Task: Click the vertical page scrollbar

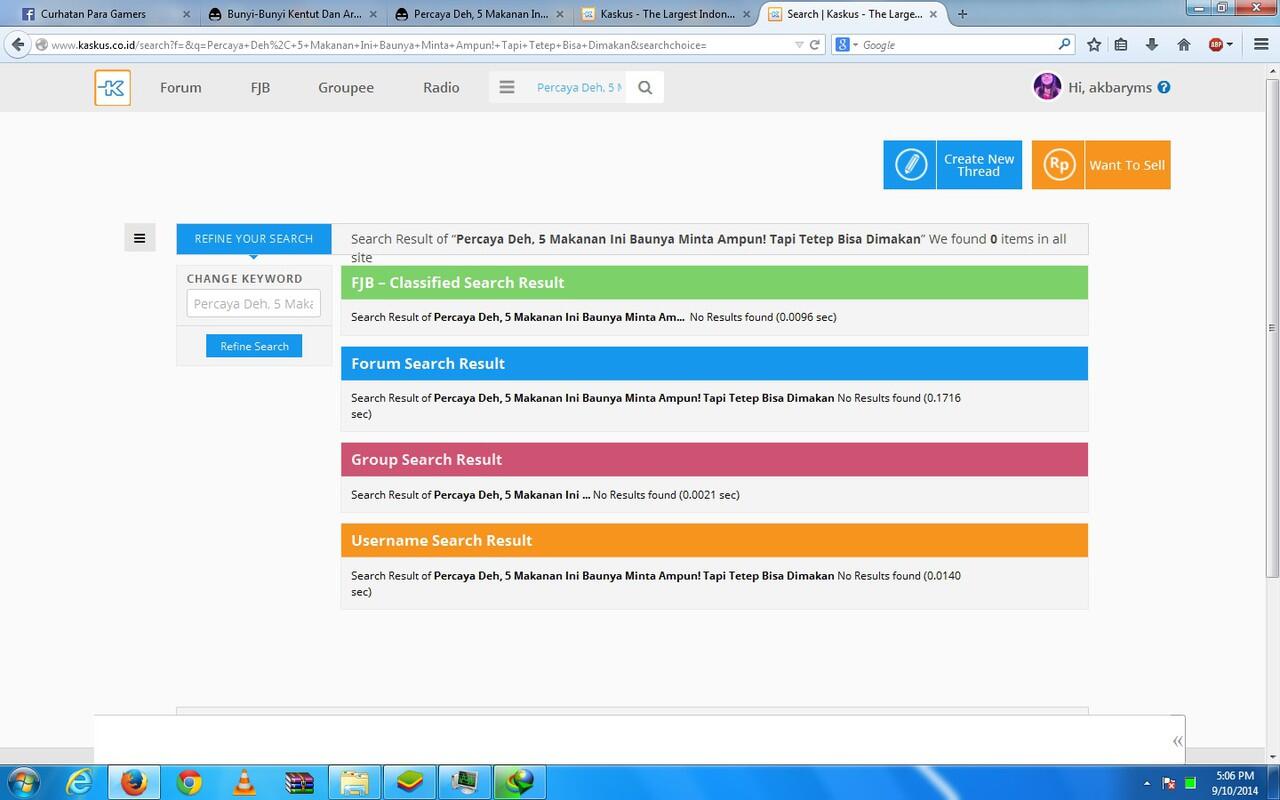Action: (1272, 330)
